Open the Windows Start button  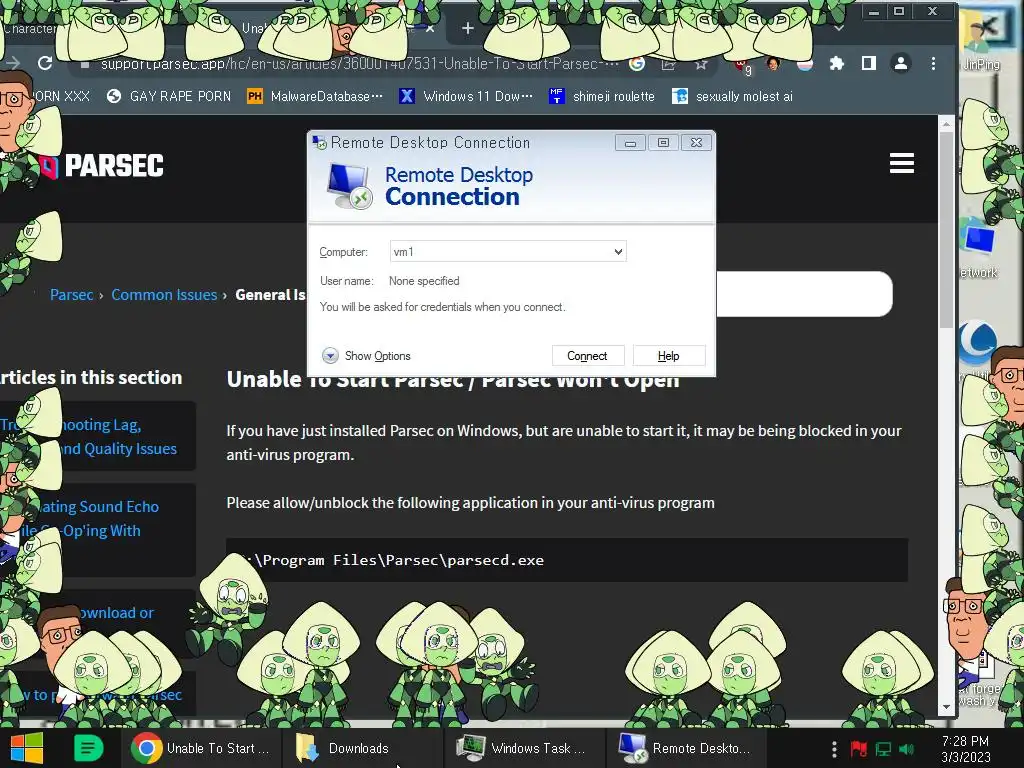tap(26, 748)
